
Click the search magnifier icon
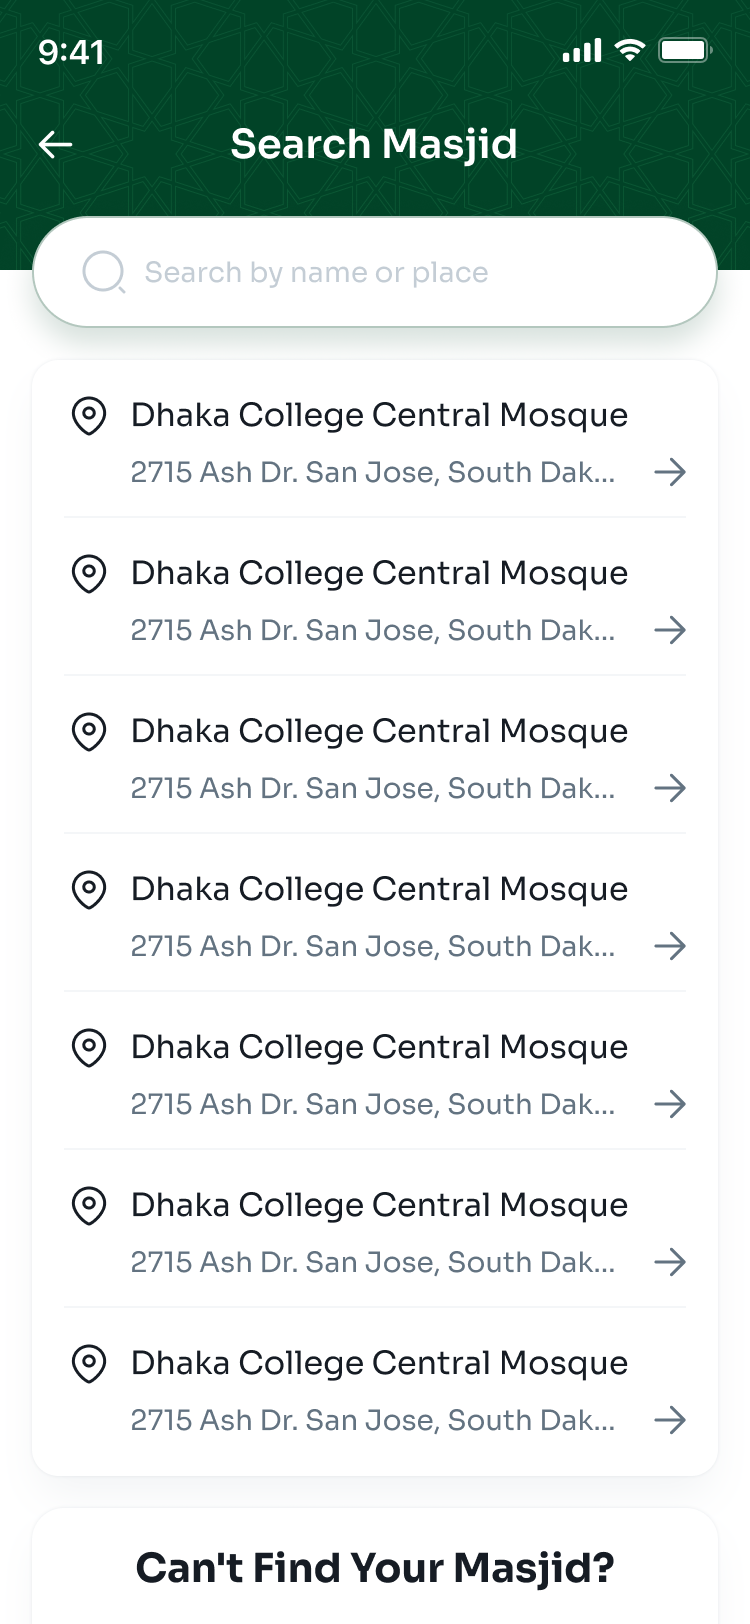click(103, 272)
